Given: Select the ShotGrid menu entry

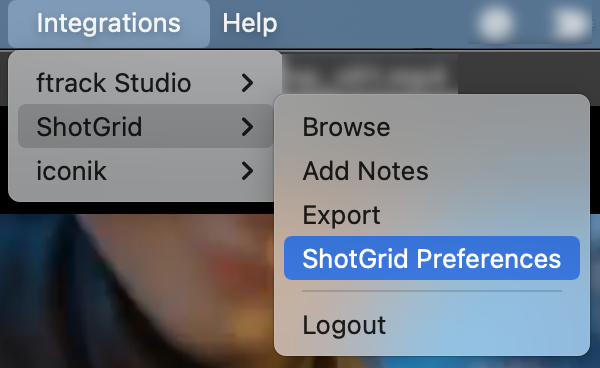Looking at the screenshot, I should (x=145, y=126).
